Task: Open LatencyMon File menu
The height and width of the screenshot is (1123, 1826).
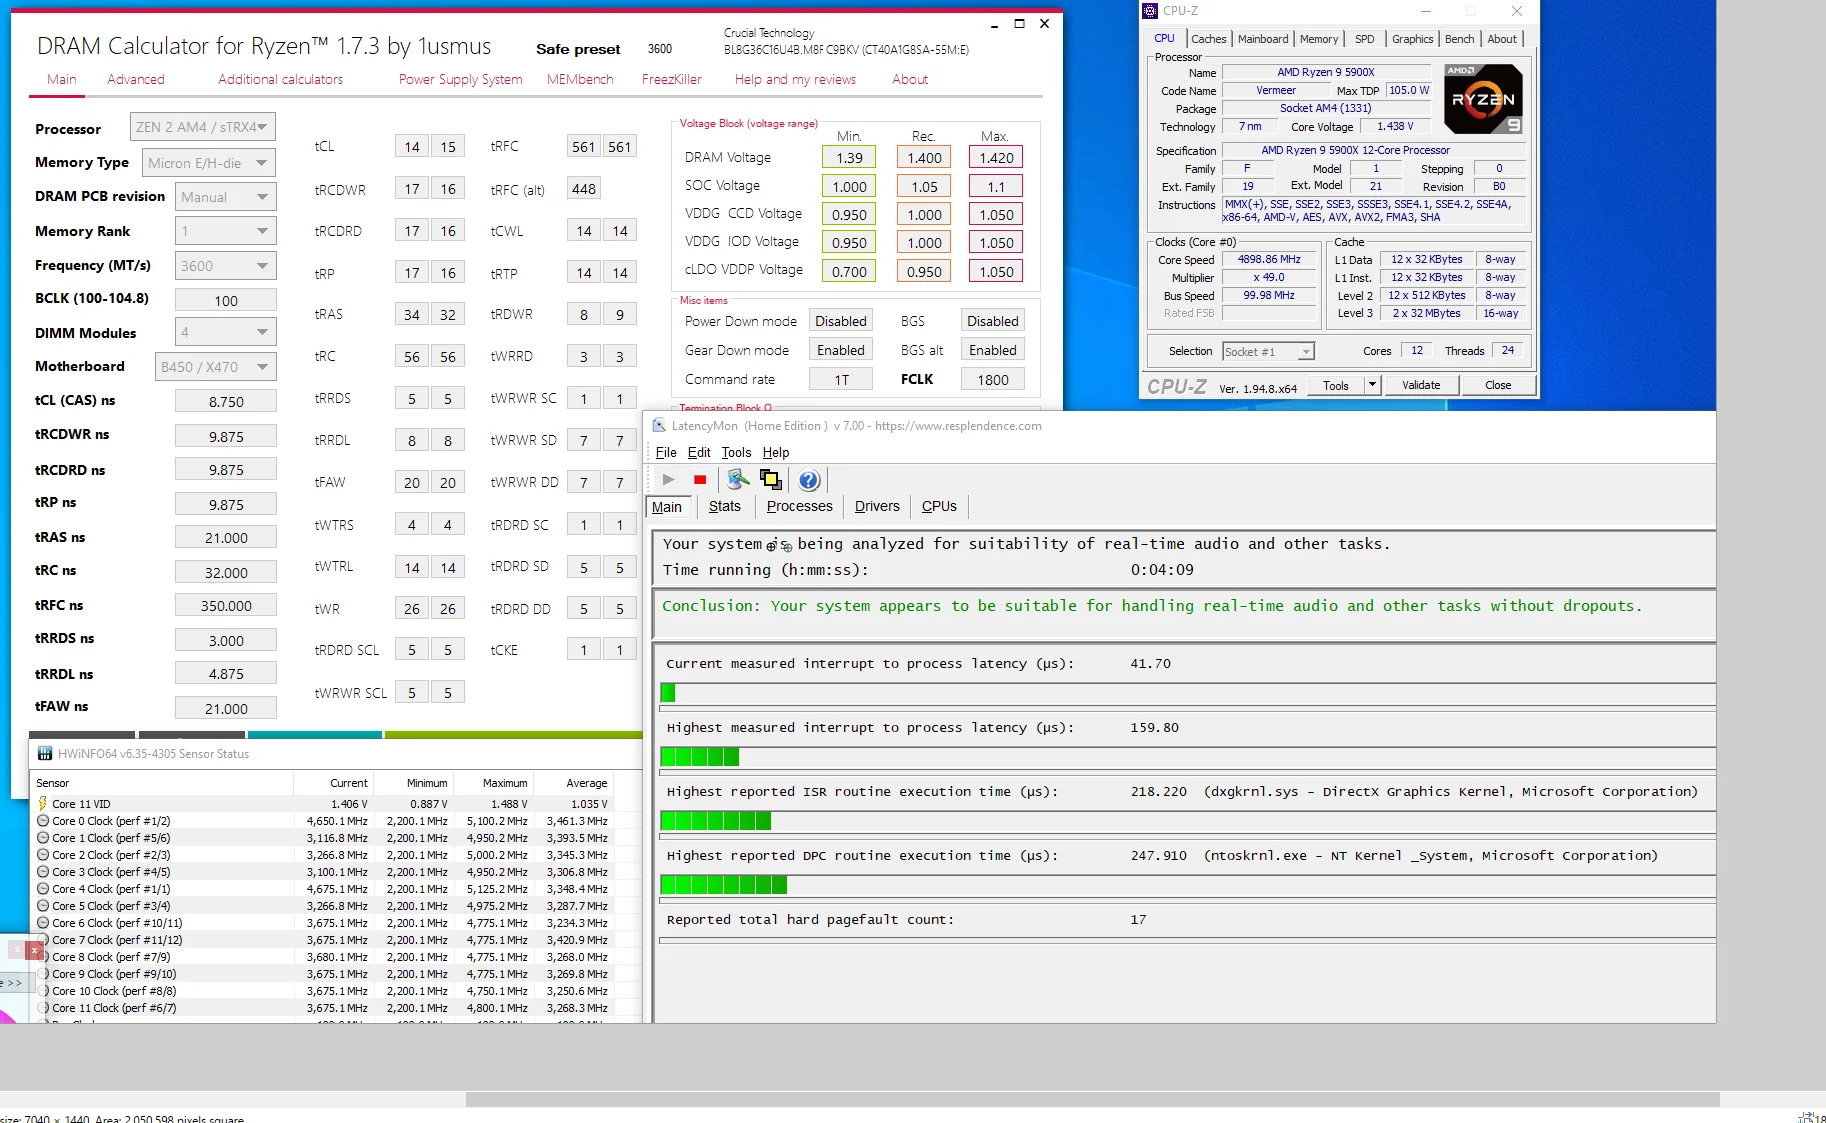Action: pyautogui.click(x=666, y=452)
